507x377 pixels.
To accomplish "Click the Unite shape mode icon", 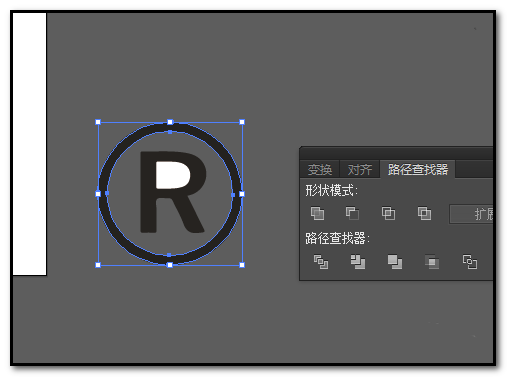I will pyautogui.click(x=317, y=213).
